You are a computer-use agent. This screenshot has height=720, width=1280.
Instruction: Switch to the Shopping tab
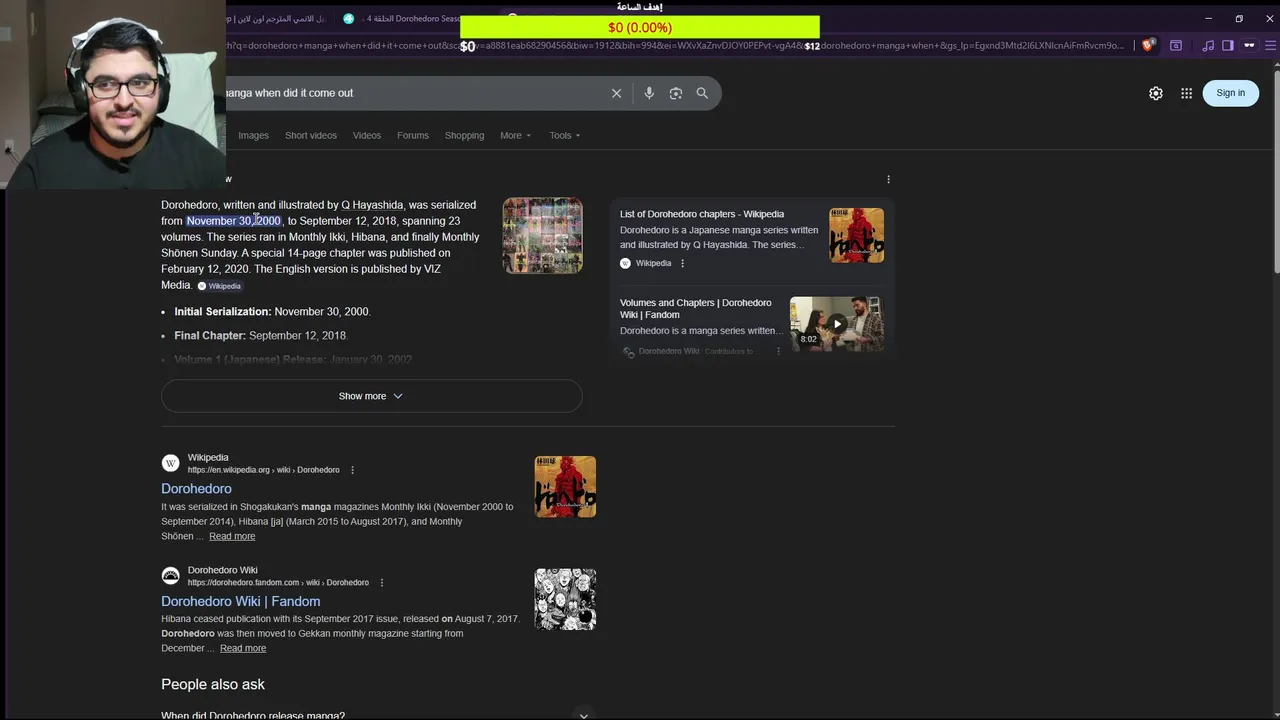464,135
